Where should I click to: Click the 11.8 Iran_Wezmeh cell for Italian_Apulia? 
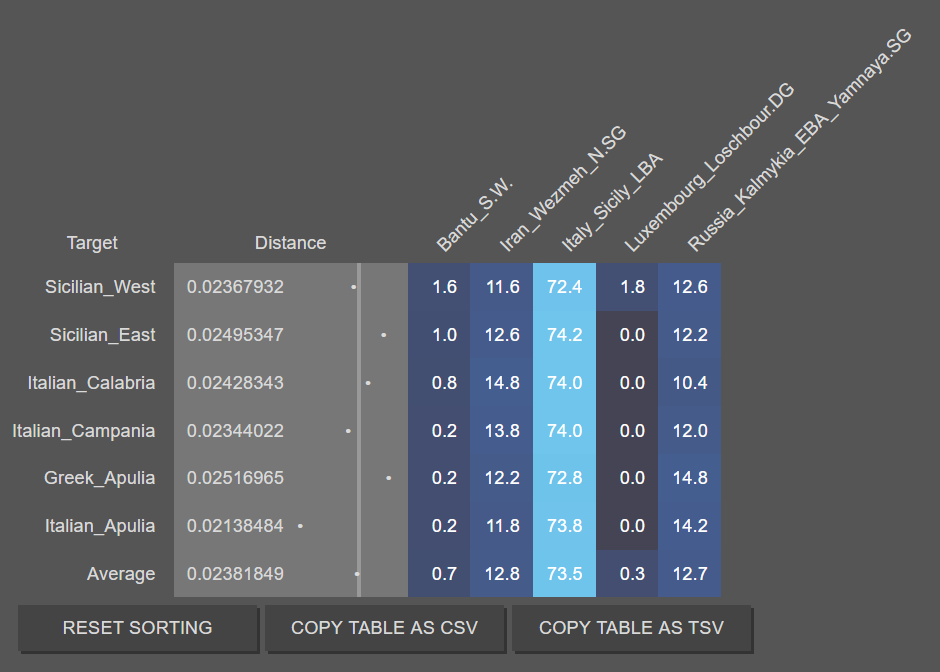(502, 526)
